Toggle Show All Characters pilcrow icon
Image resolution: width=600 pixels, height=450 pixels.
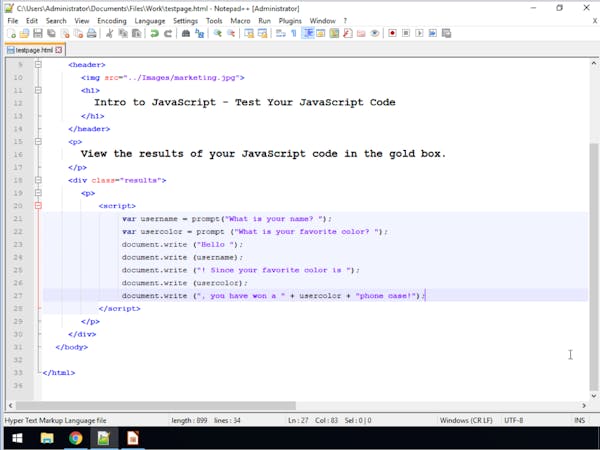click(294, 34)
